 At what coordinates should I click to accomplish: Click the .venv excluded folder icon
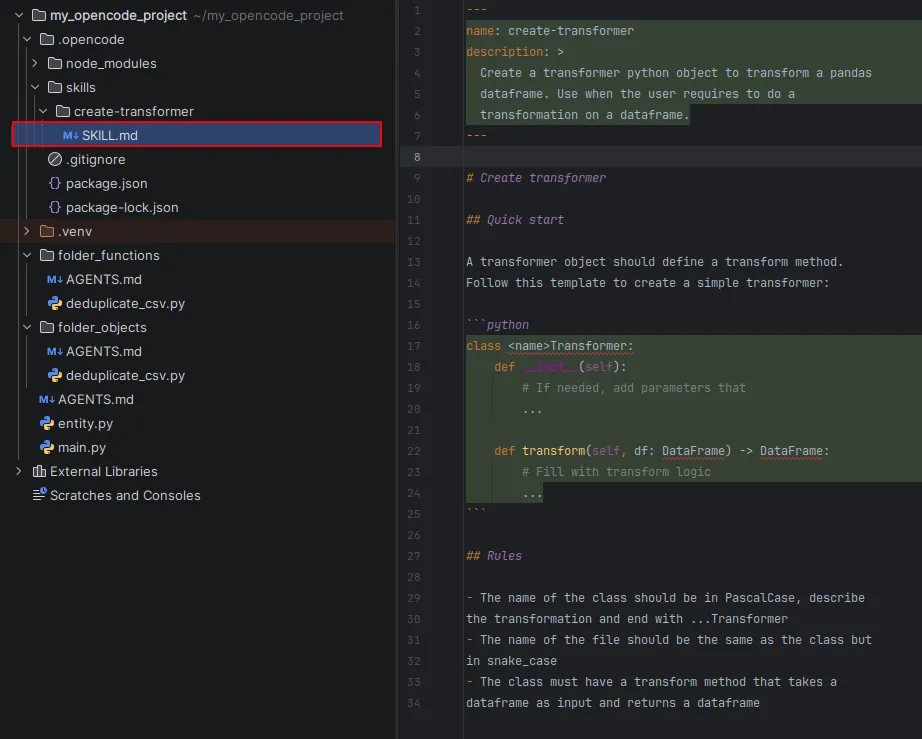click(47, 232)
